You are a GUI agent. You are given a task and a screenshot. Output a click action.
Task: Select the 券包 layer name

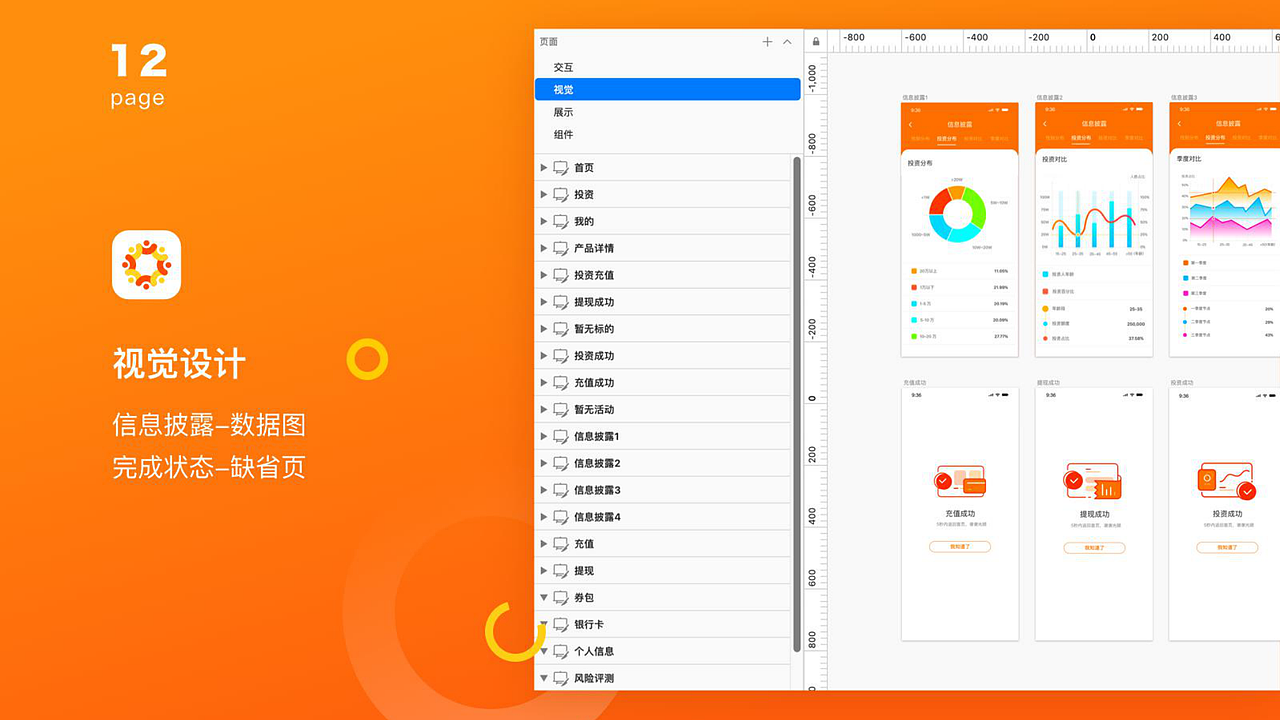(584, 598)
